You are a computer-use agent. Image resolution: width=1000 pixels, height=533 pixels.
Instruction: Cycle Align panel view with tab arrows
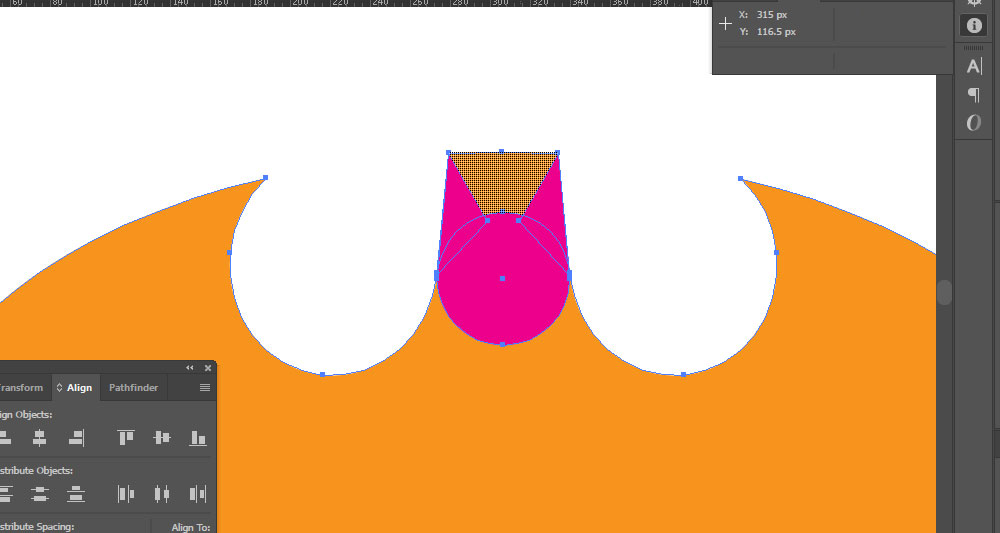pyautogui.click(x=59, y=388)
